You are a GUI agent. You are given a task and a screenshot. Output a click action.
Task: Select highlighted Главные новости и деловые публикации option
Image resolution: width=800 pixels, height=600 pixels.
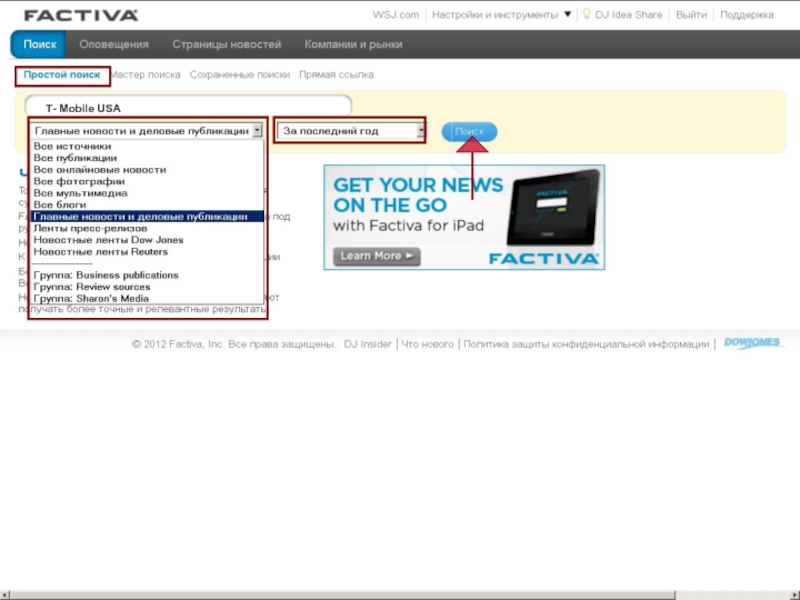click(x=147, y=216)
